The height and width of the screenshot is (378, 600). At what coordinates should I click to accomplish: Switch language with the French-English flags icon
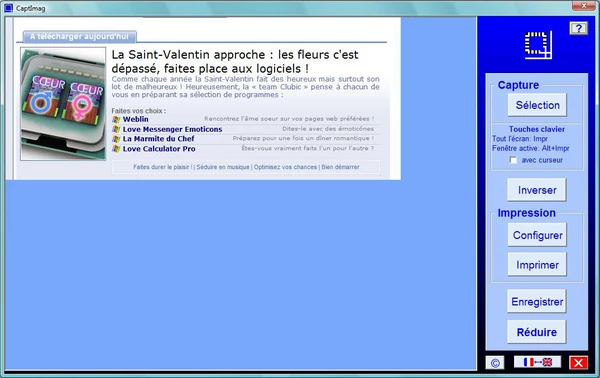click(x=538, y=362)
